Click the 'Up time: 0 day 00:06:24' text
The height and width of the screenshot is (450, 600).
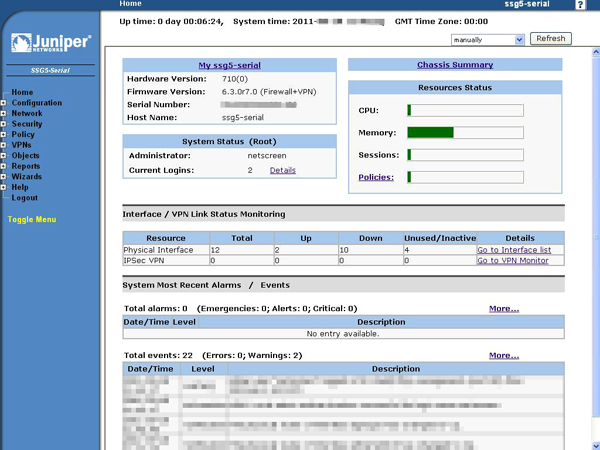pos(171,21)
